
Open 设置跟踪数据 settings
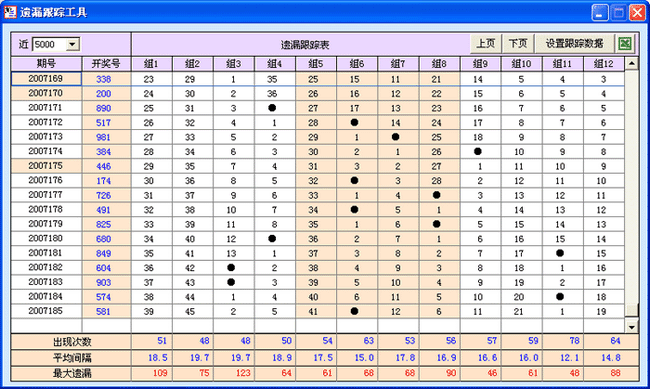point(574,44)
